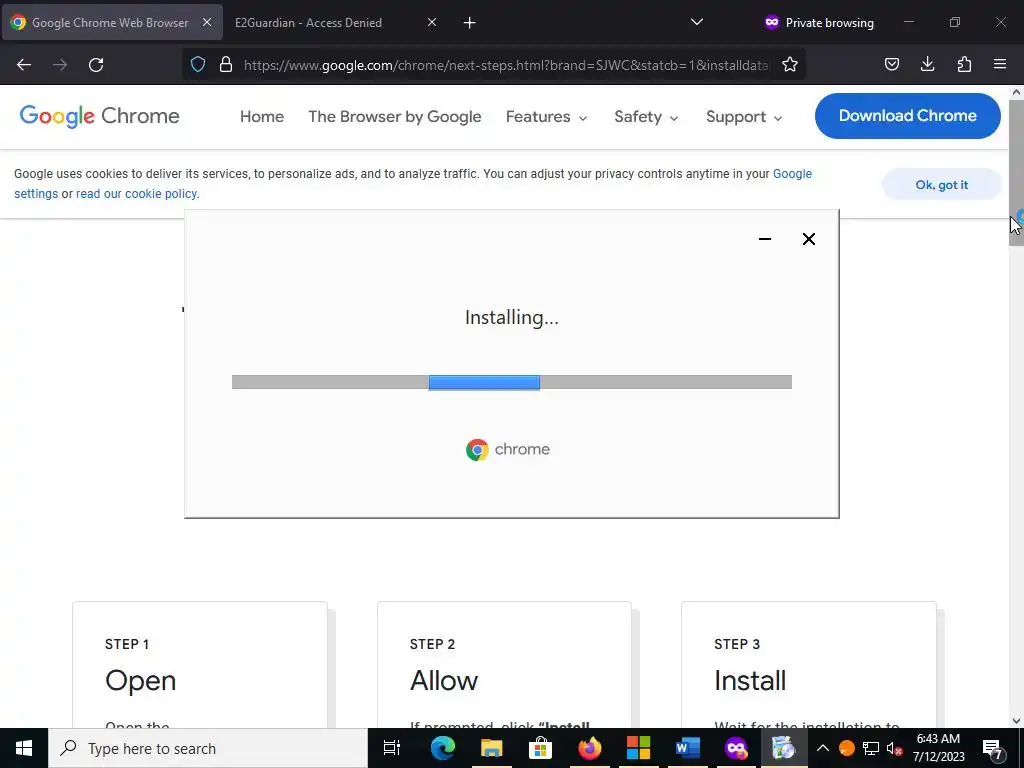Switch to E2Guardian - Access Denied tab
The width and height of the screenshot is (1024, 768).
[334, 22]
